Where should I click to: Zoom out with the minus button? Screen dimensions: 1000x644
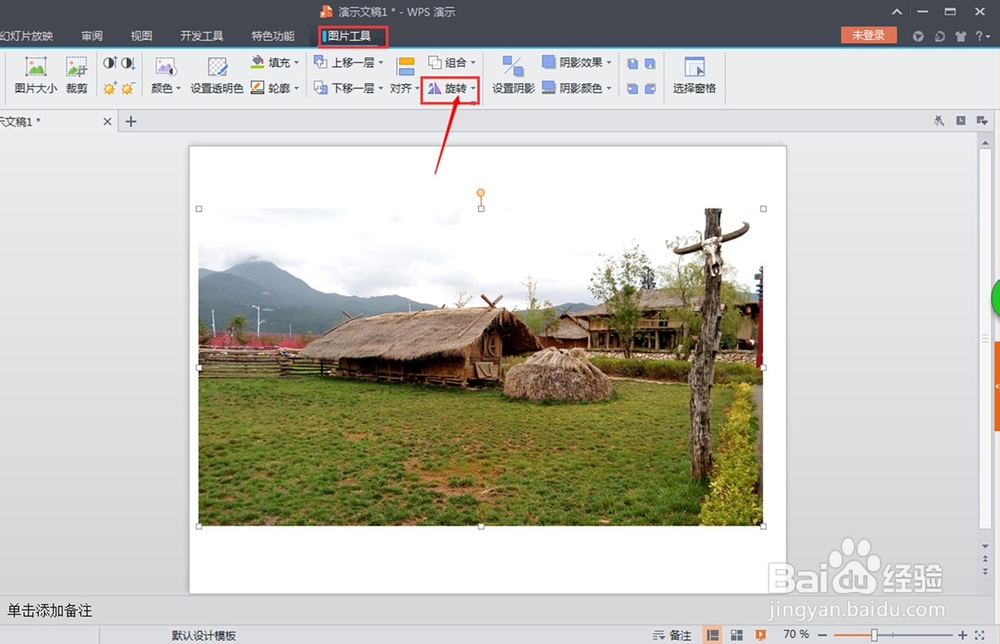823,635
